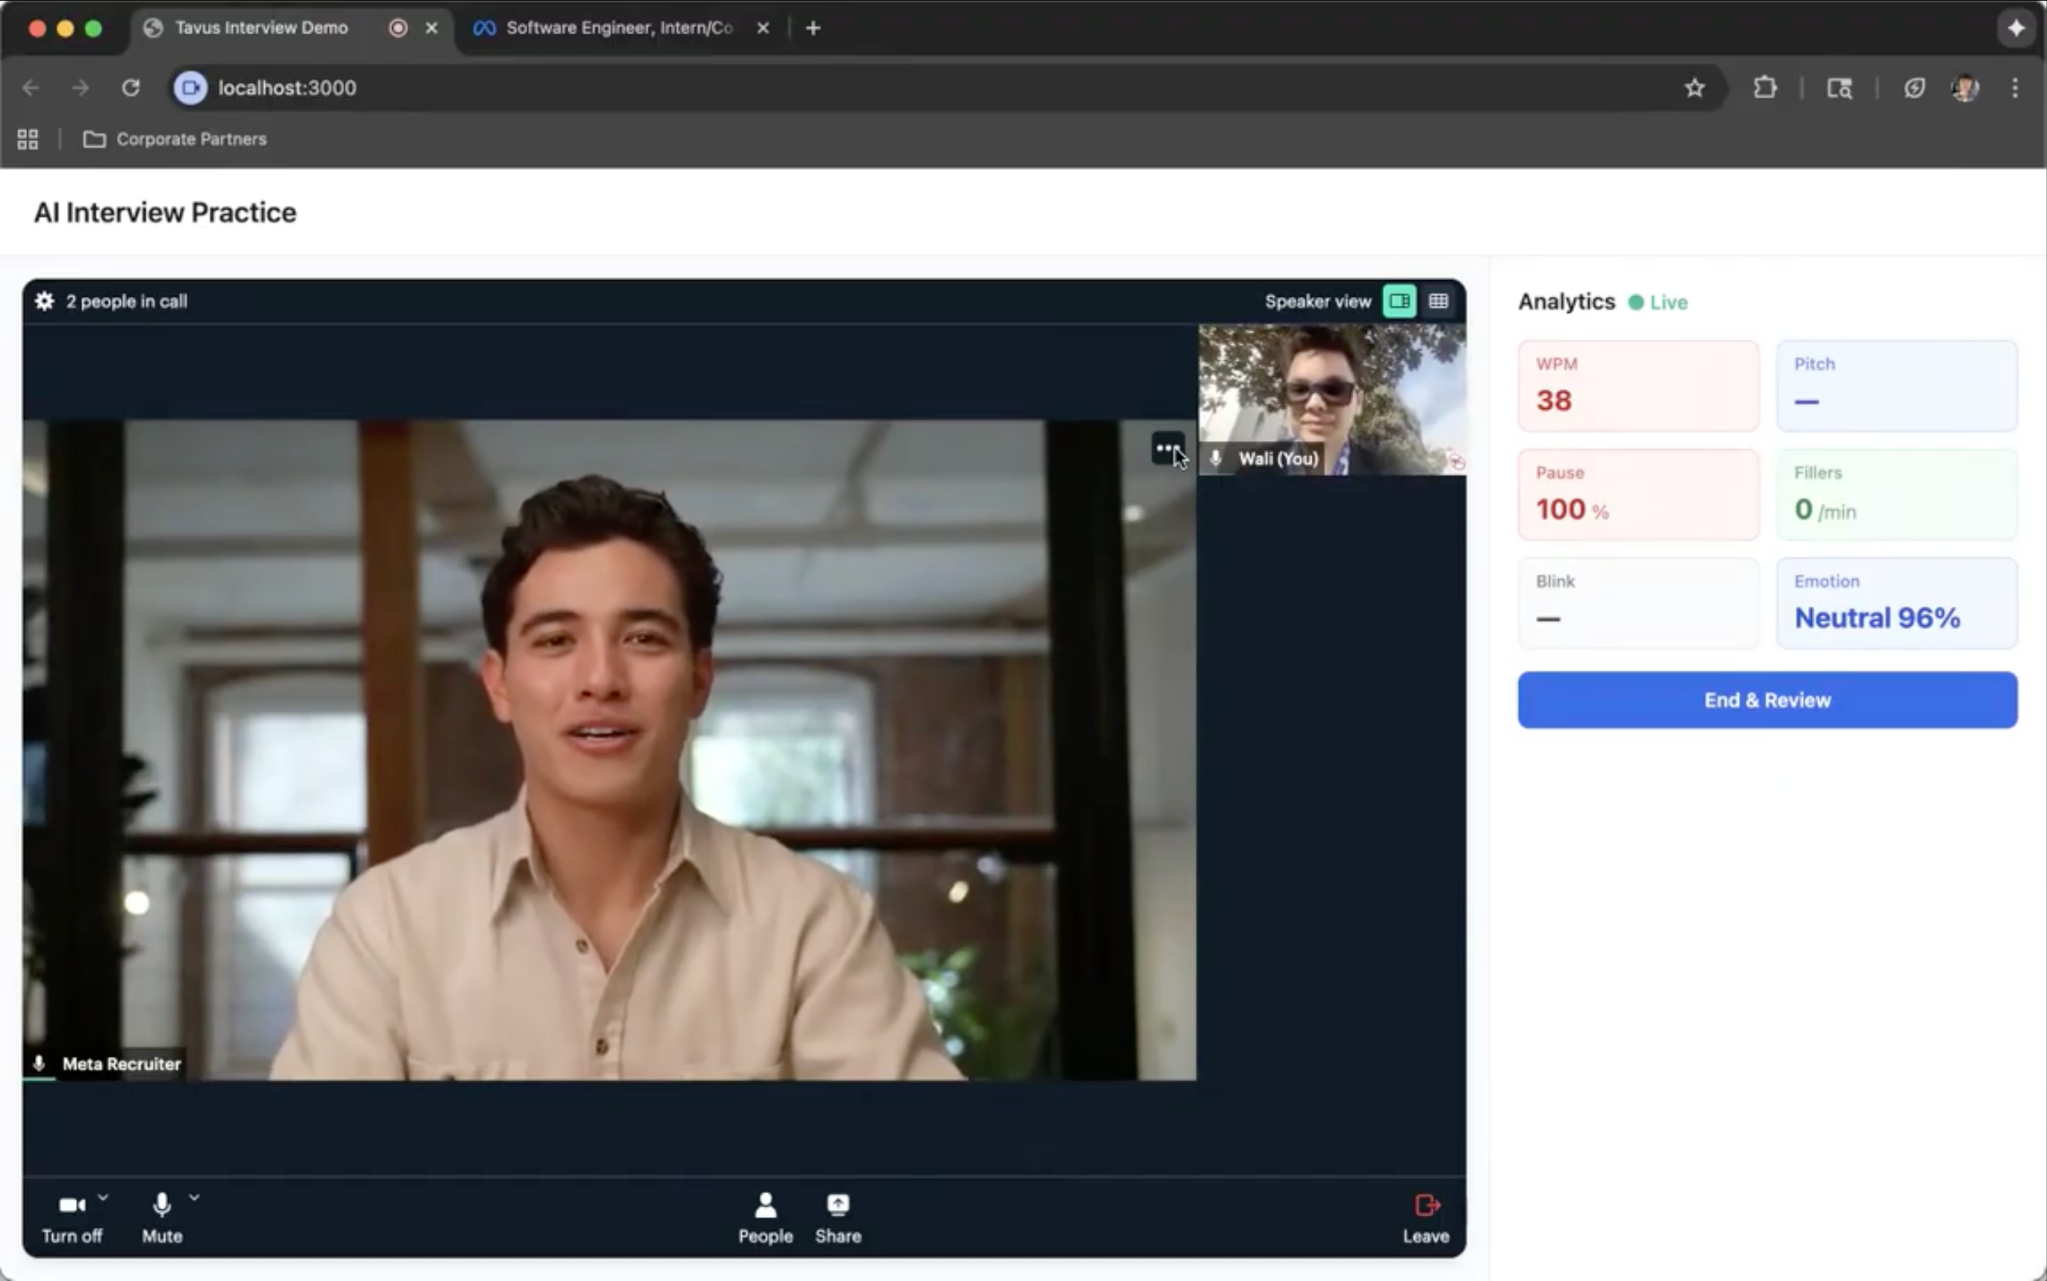Image resolution: width=2047 pixels, height=1281 pixels.
Task: Select speaker view layout icon
Action: coord(1399,301)
